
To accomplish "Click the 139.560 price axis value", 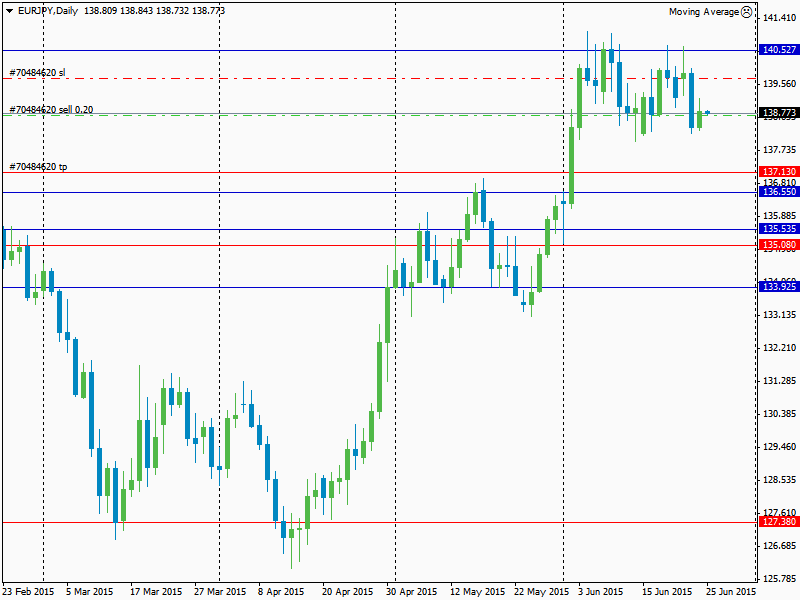I will pos(779,84).
